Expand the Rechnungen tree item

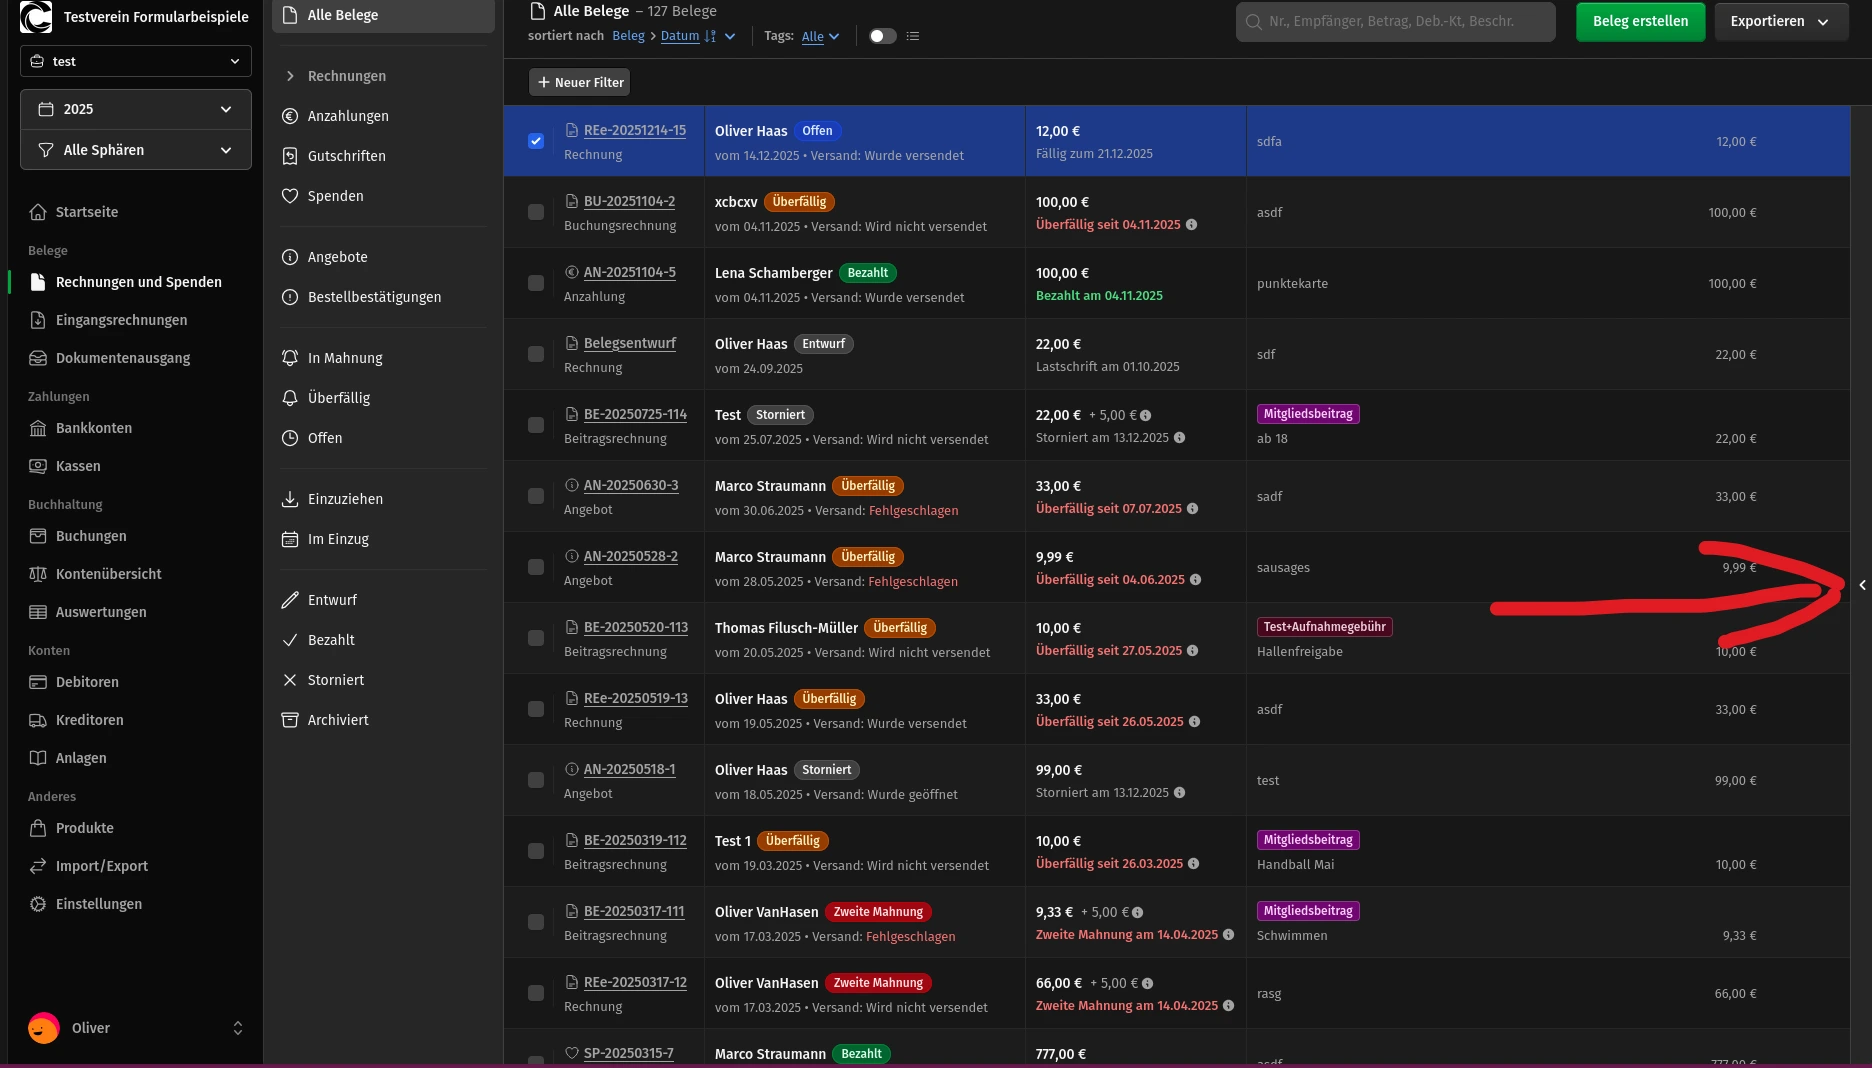pos(290,76)
